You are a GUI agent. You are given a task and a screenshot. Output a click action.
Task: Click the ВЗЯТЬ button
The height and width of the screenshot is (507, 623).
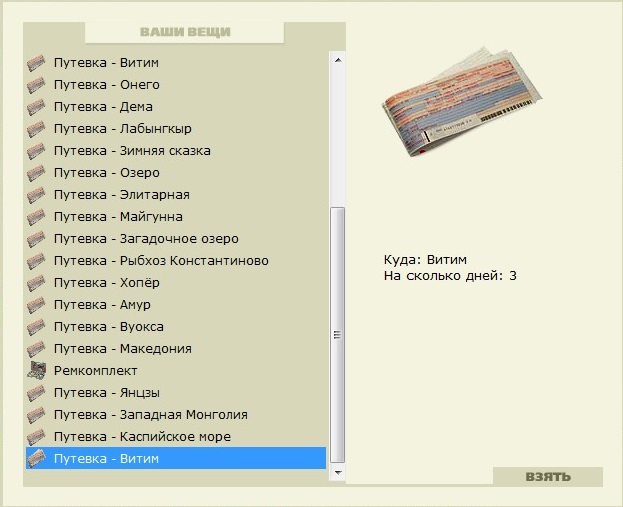(x=548, y=476)
